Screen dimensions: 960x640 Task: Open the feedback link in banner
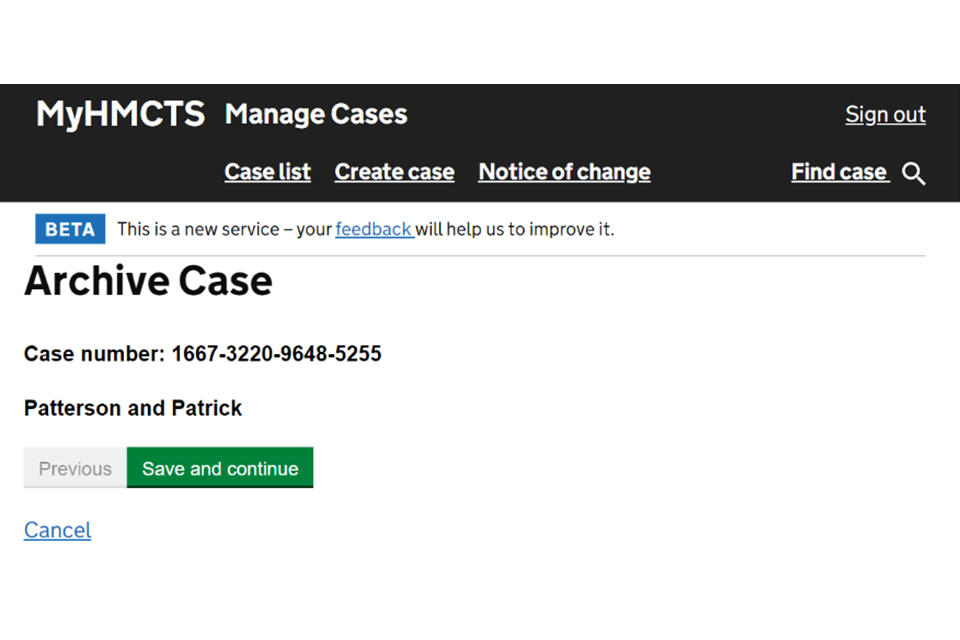point(373,229)
